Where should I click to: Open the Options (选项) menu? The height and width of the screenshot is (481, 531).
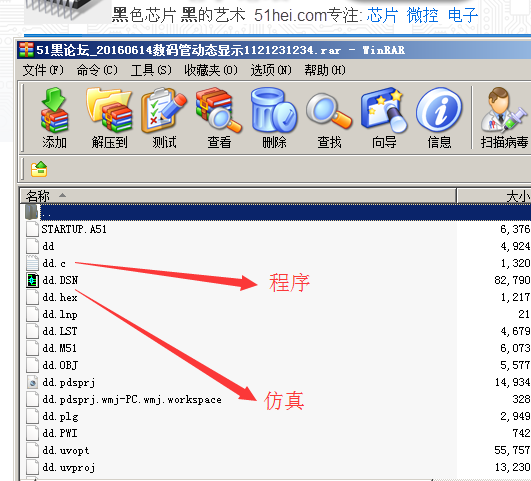(271, 70)
